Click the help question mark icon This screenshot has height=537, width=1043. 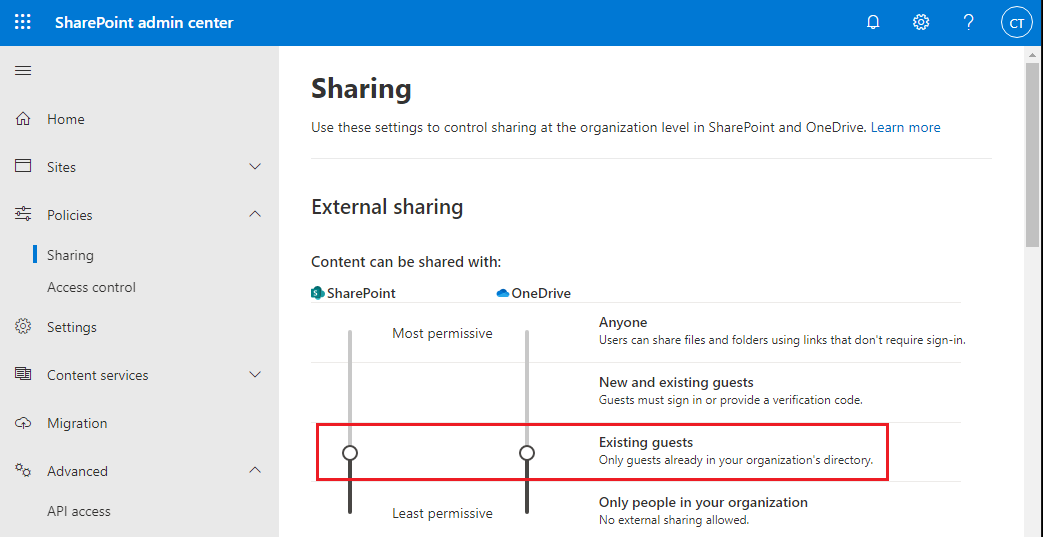point(968,22)
